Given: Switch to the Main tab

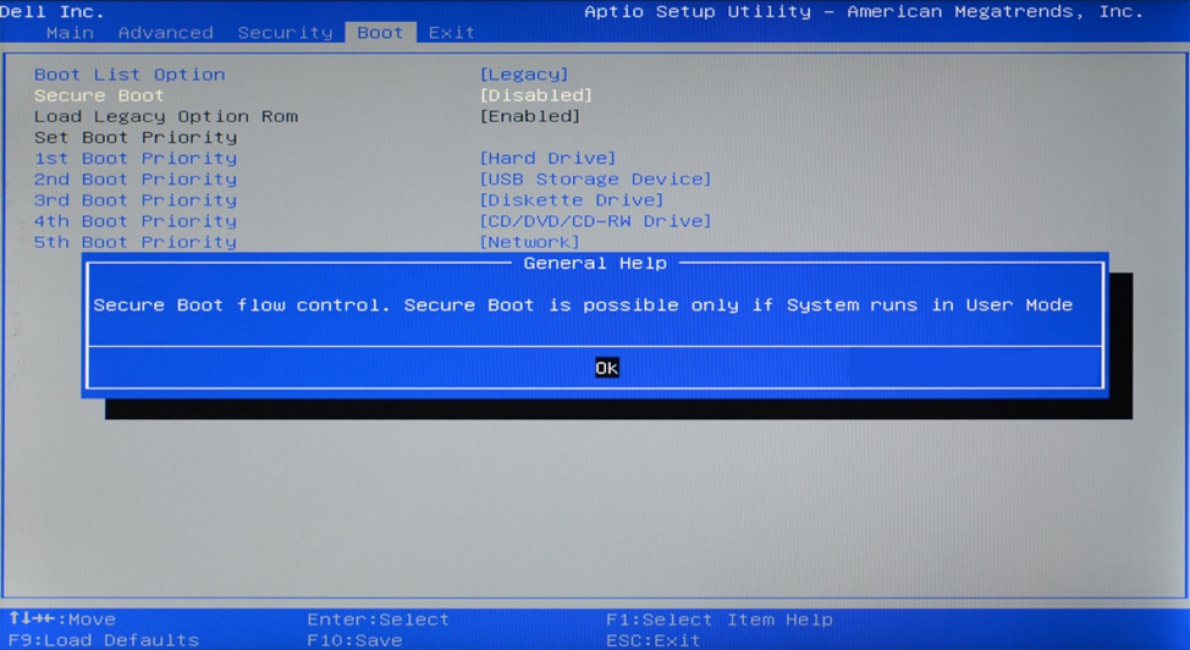Looking at the screenshot, I should click(x=69, y=33).
